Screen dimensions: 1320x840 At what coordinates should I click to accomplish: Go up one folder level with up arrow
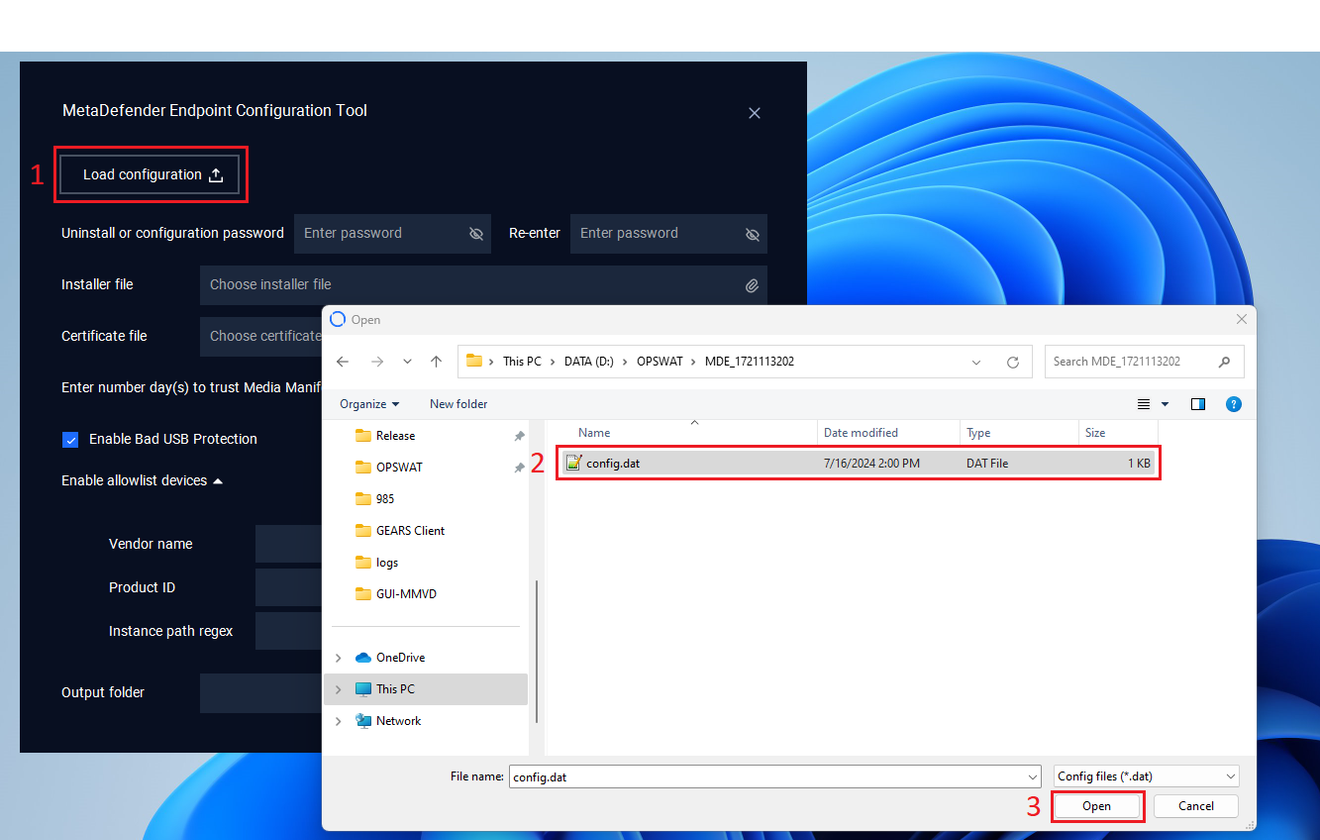pos(436,362)
